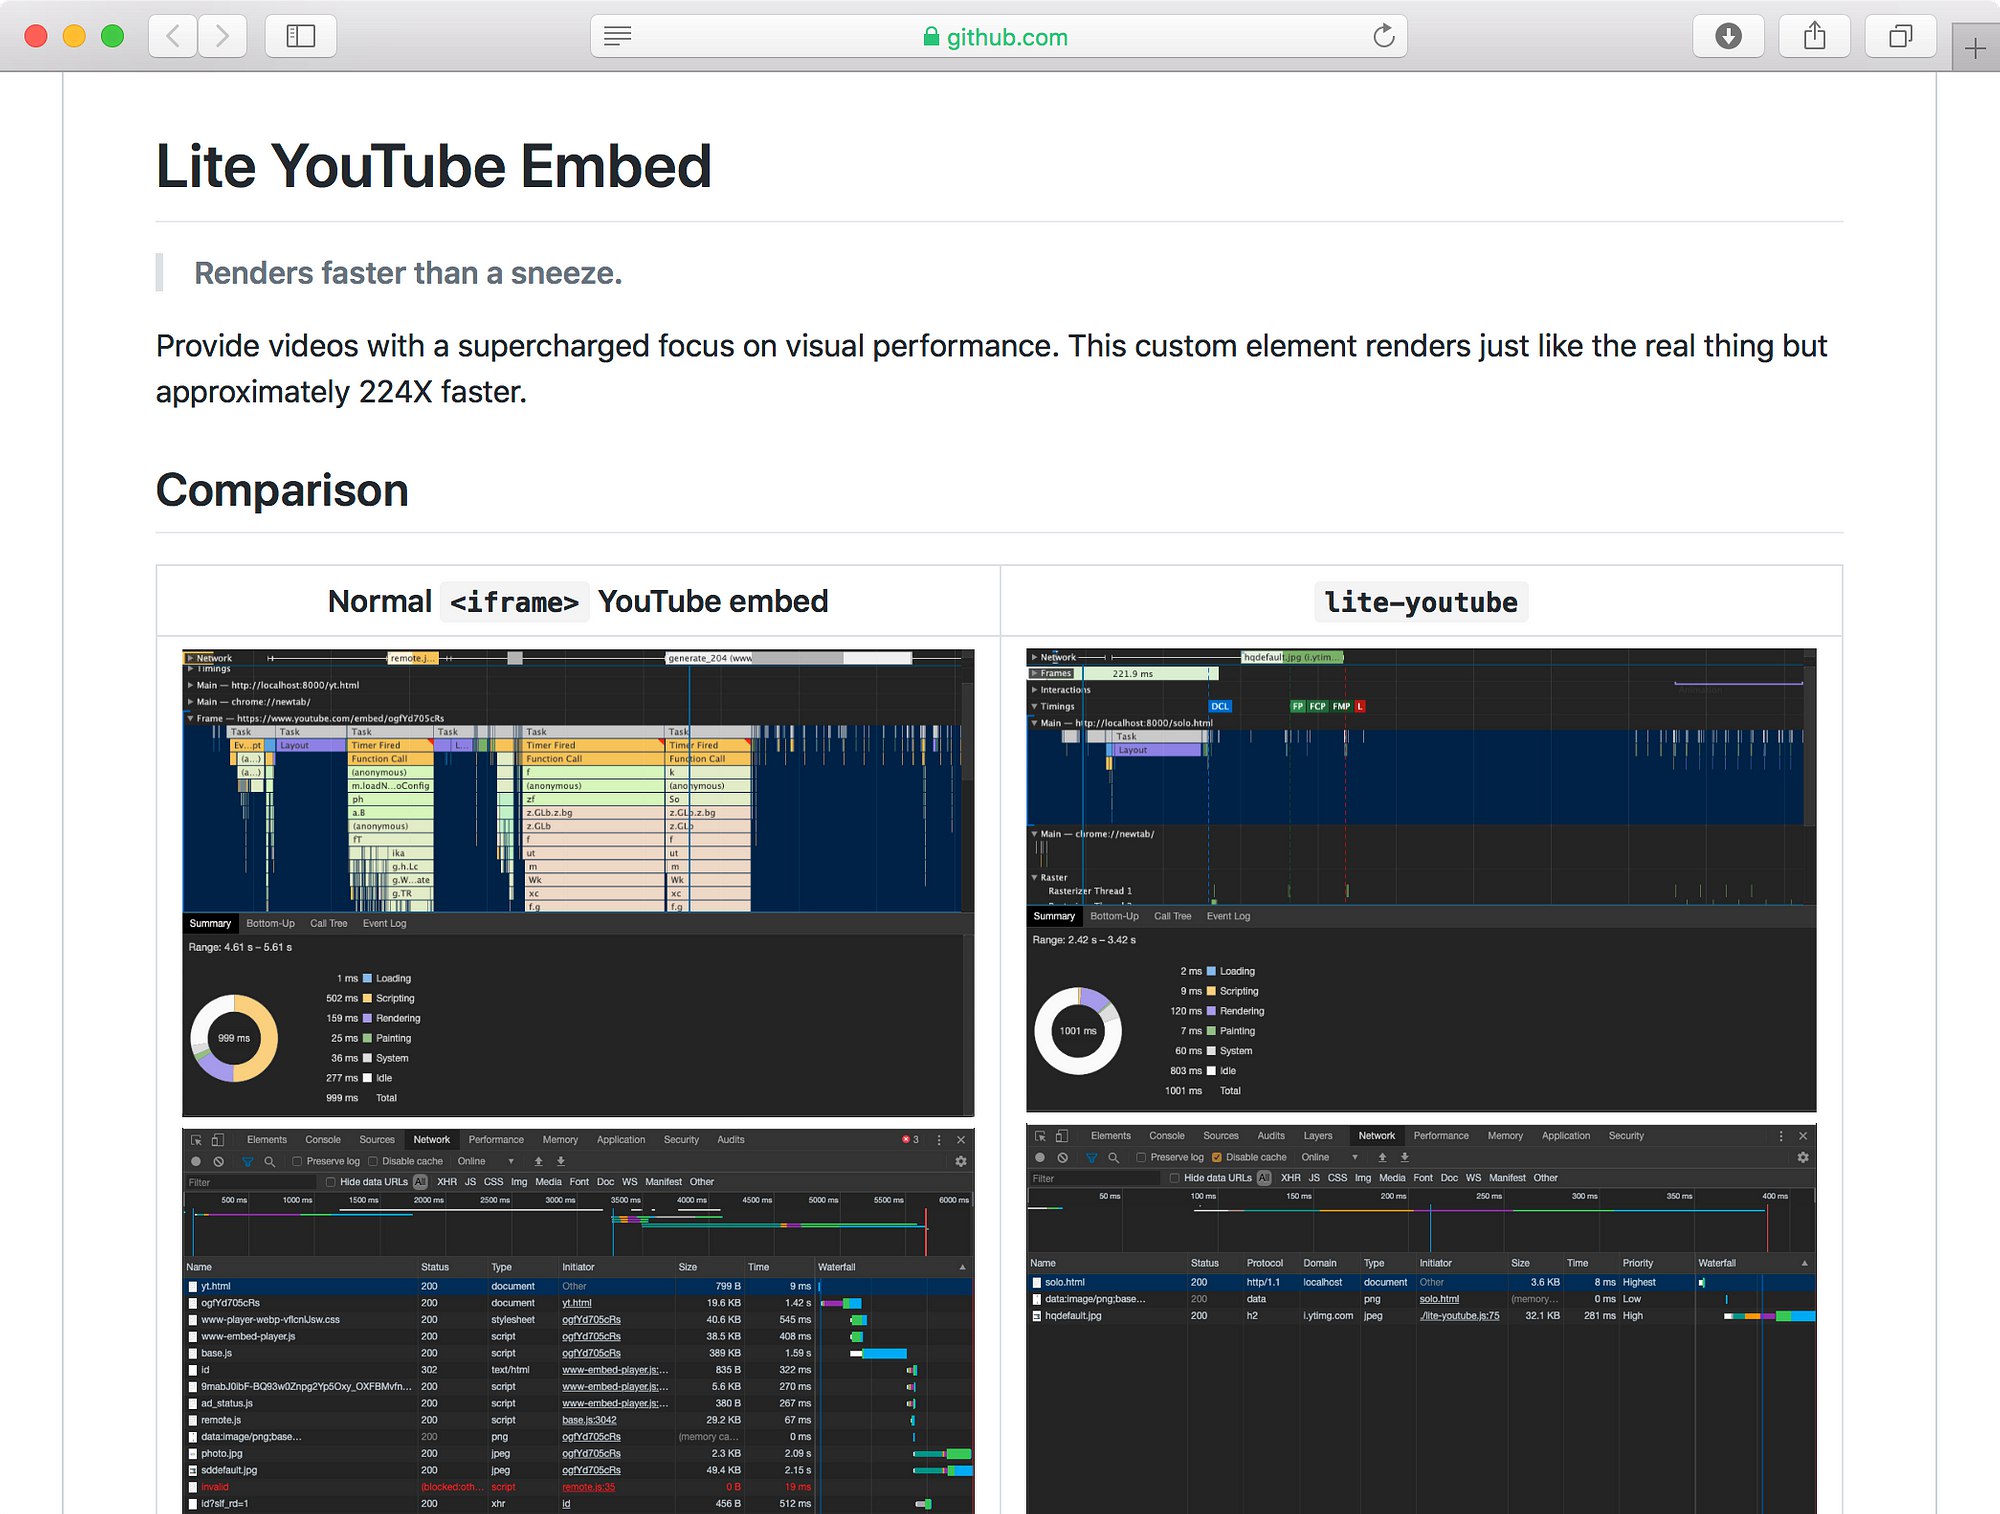Open the three-dot menu in right DevTools
This screenshot has height=1514, width=2000.
click(x=1781, y=1135)
